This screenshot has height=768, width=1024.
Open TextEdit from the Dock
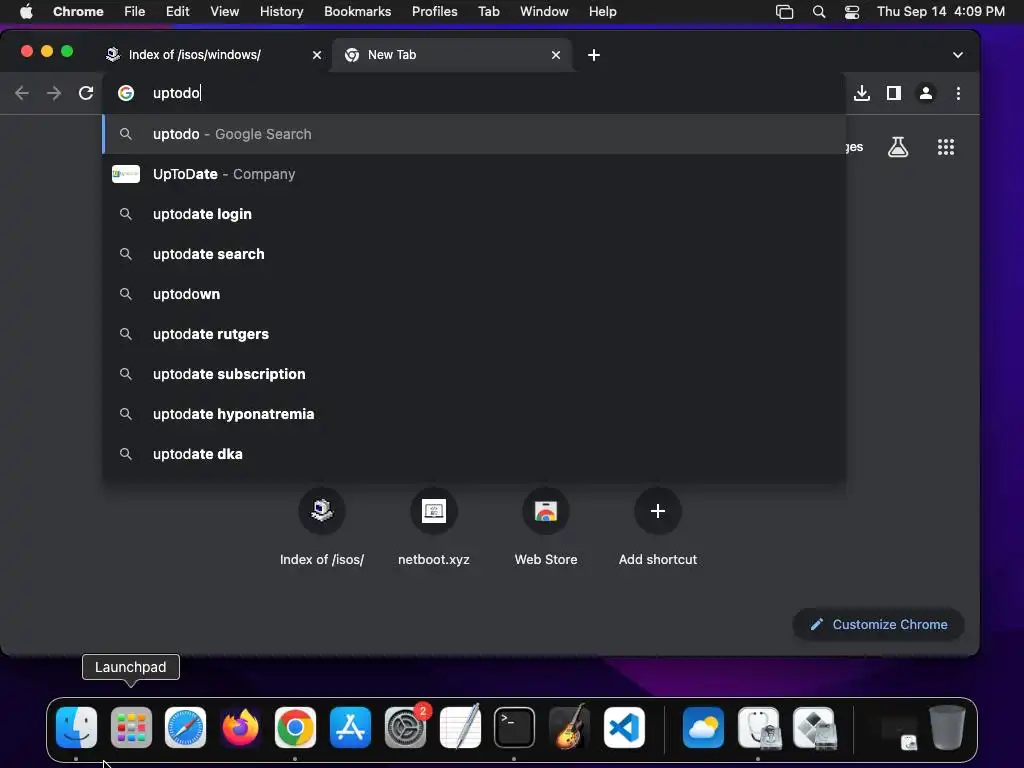tap(460, 728)
